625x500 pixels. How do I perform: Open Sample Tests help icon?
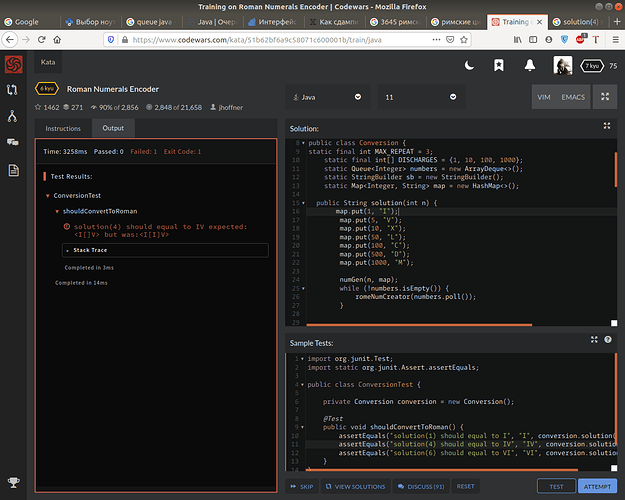pos(608,340)
